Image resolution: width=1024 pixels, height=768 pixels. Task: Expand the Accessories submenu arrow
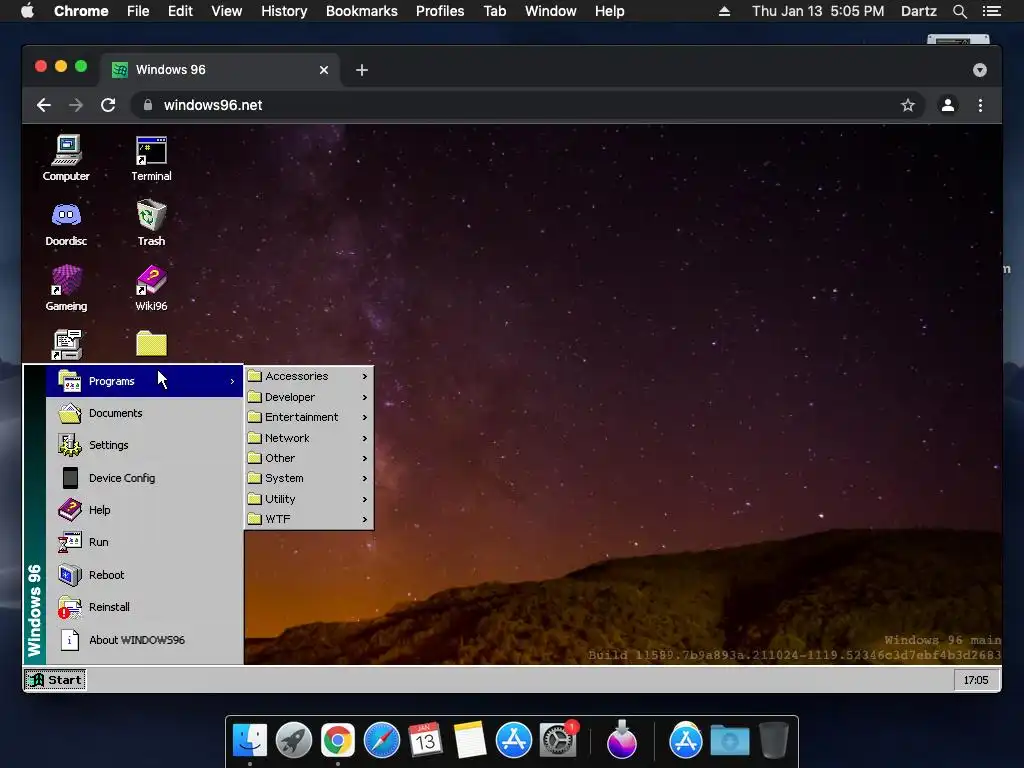click(x=364, y=376)
